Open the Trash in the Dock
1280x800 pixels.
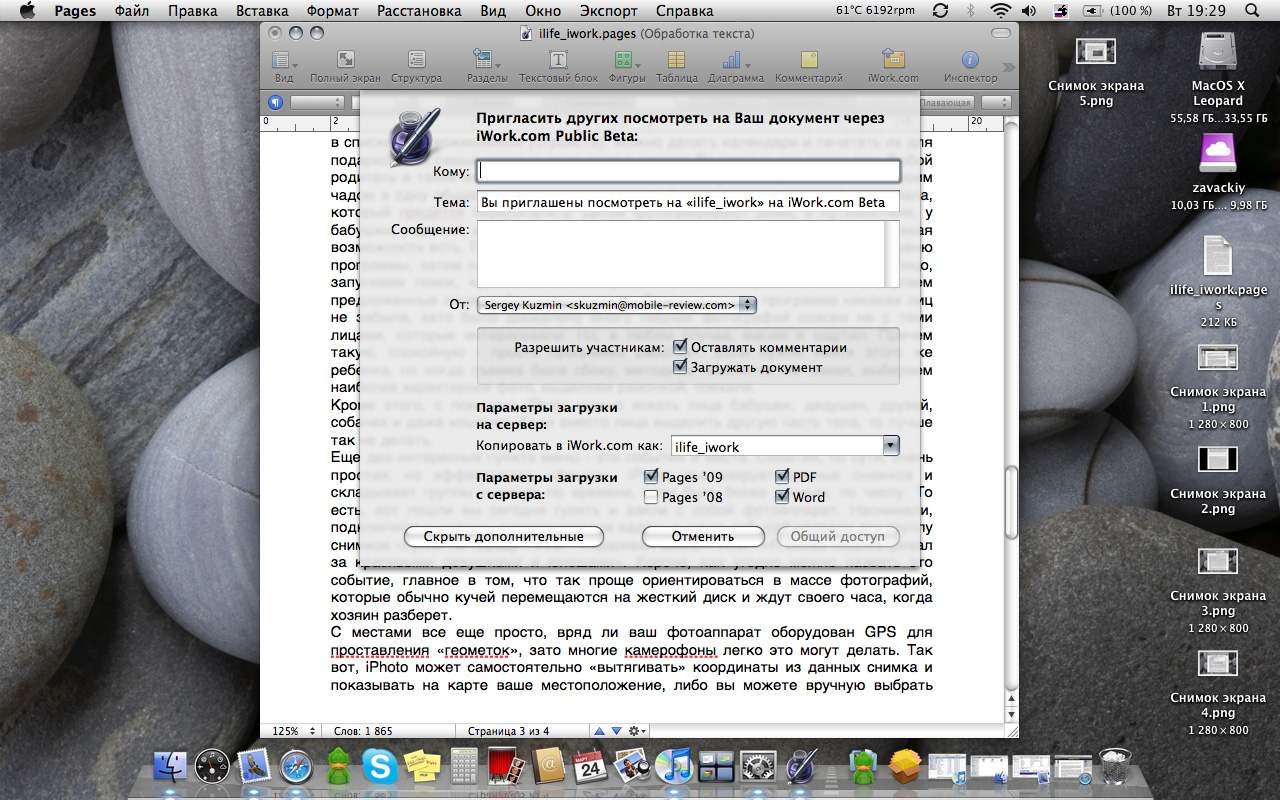click(x=1114, y=767)
